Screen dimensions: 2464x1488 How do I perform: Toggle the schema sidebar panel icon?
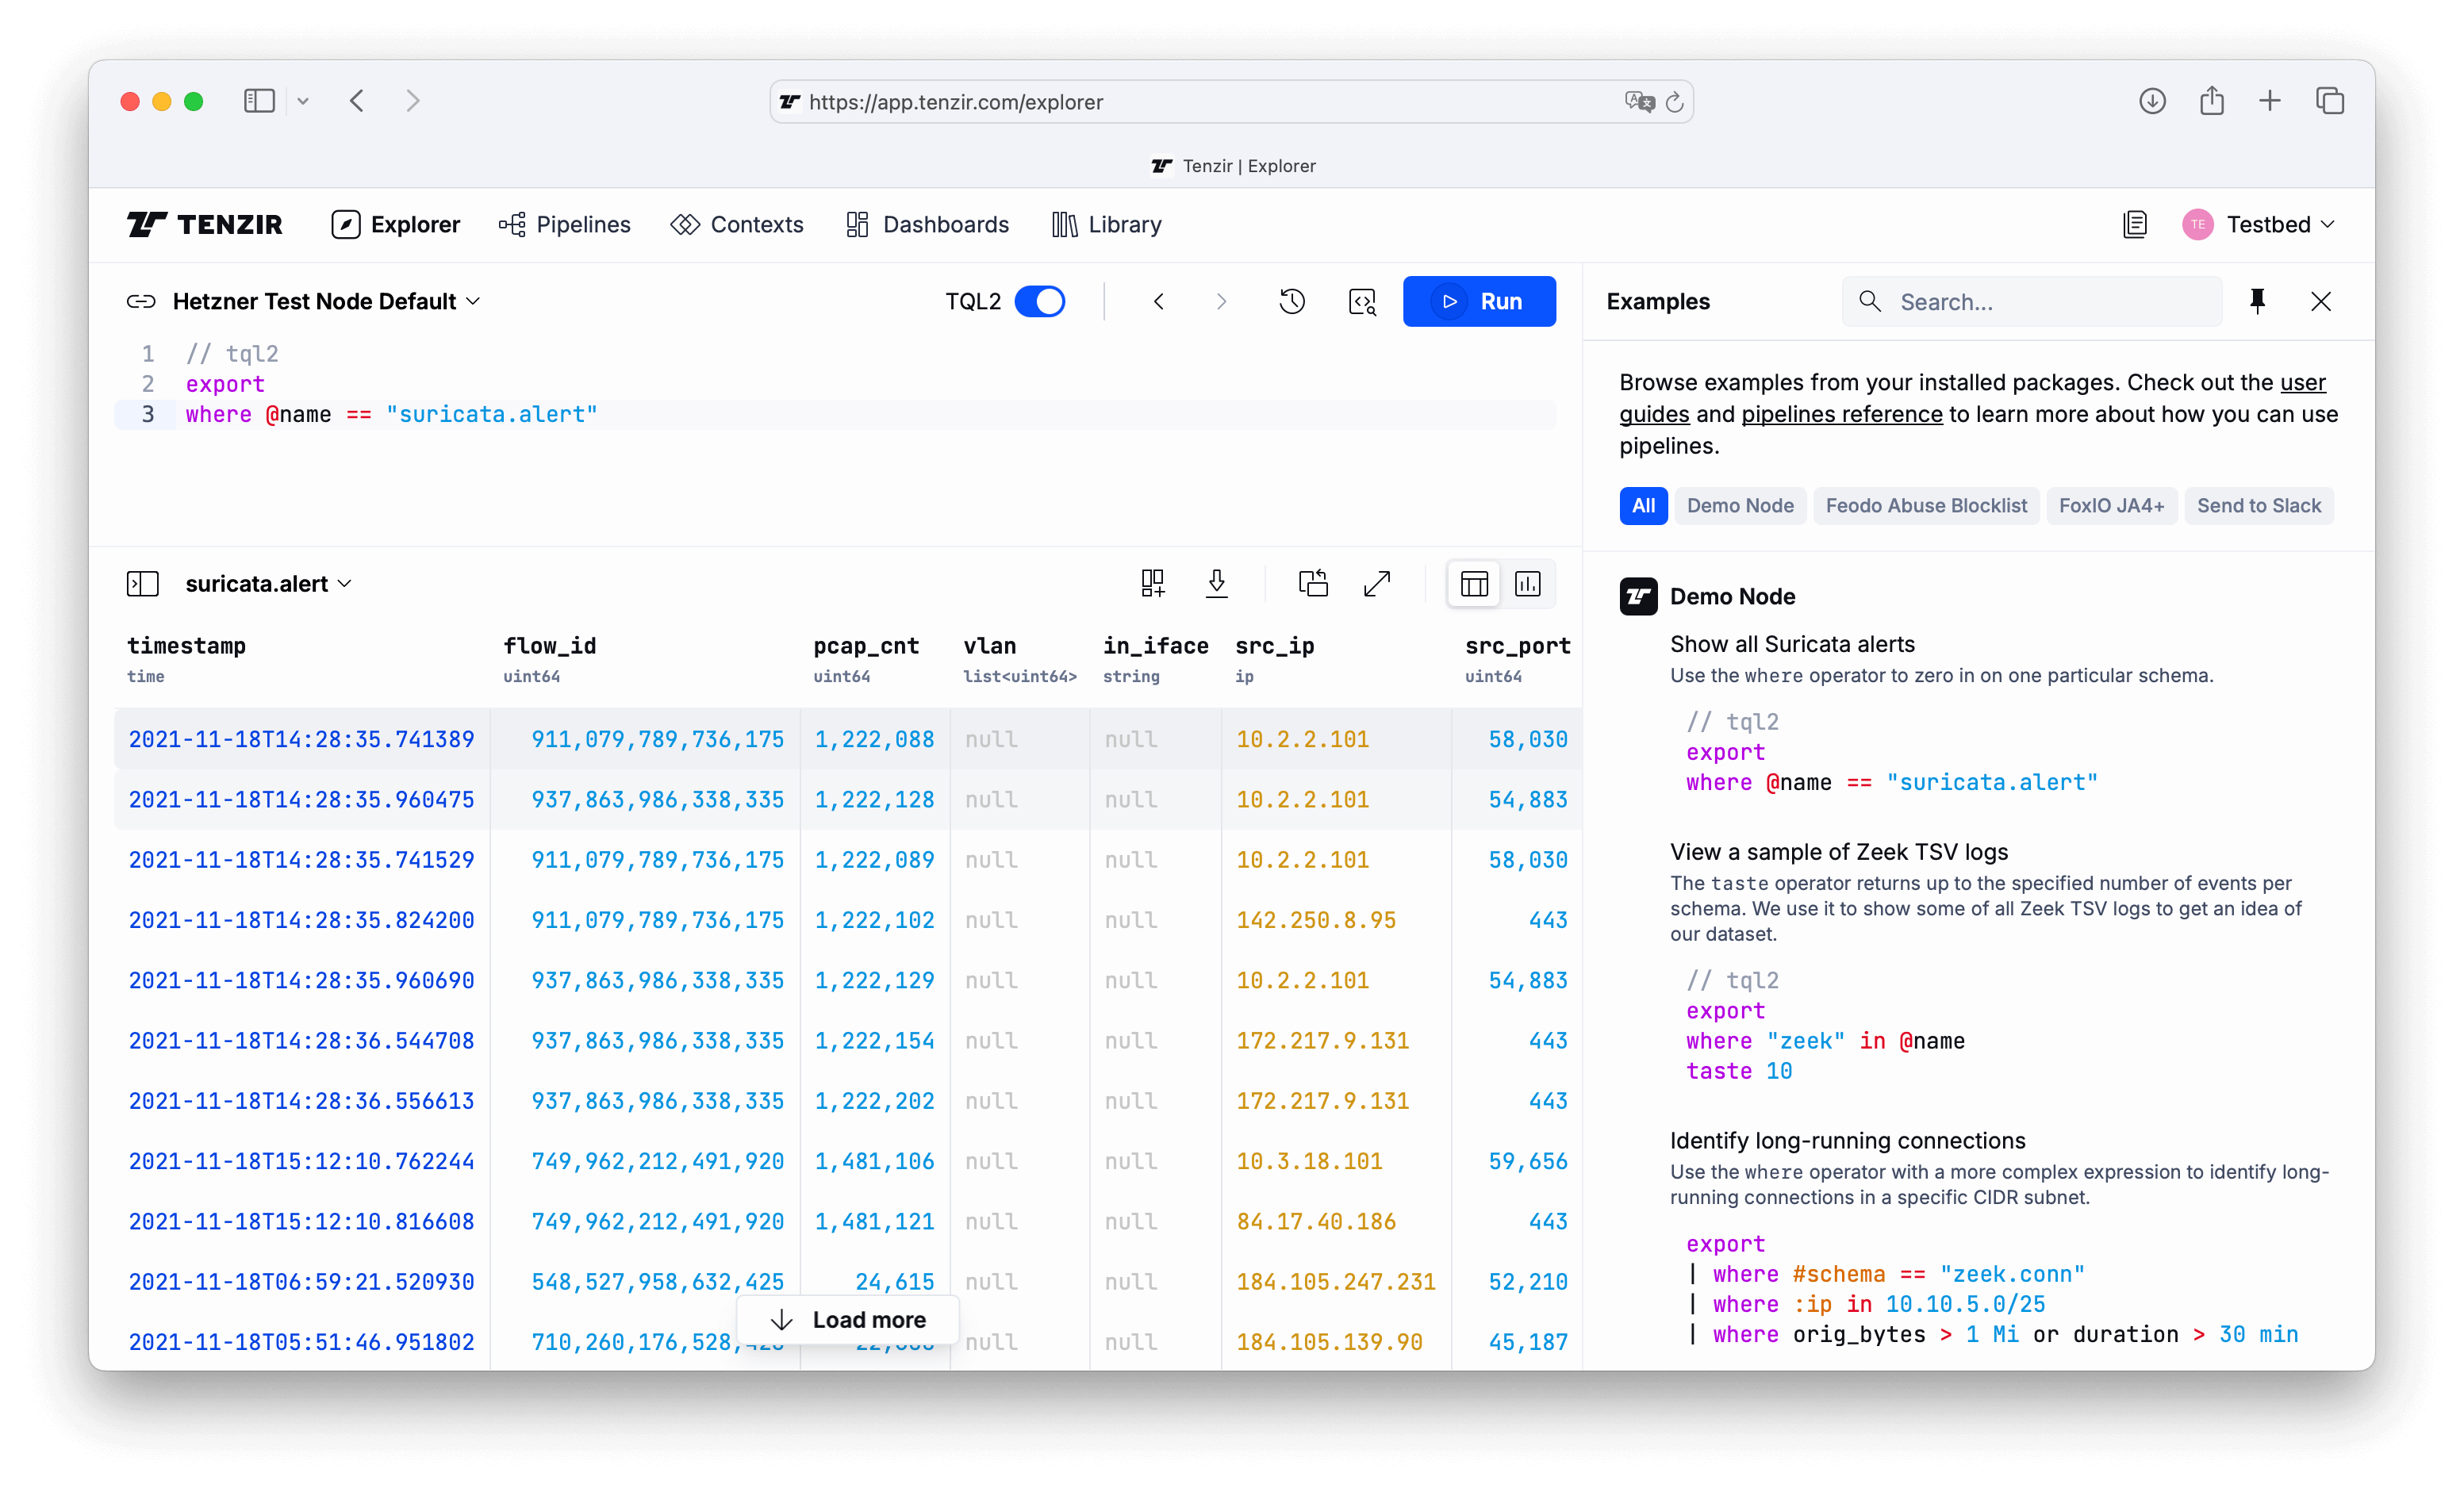(143, 584)
